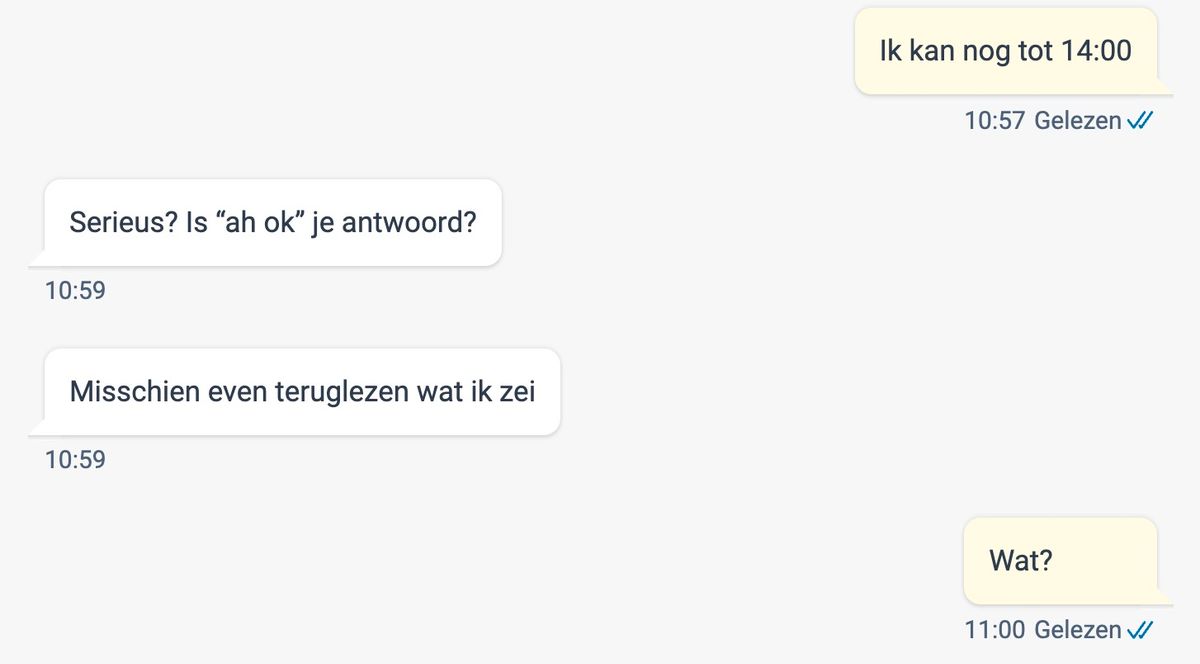The image size is (1200, 664).
Task: Click the "Misschien even teruglezen wat ik zei" message
Action: (x=302, y=391)
